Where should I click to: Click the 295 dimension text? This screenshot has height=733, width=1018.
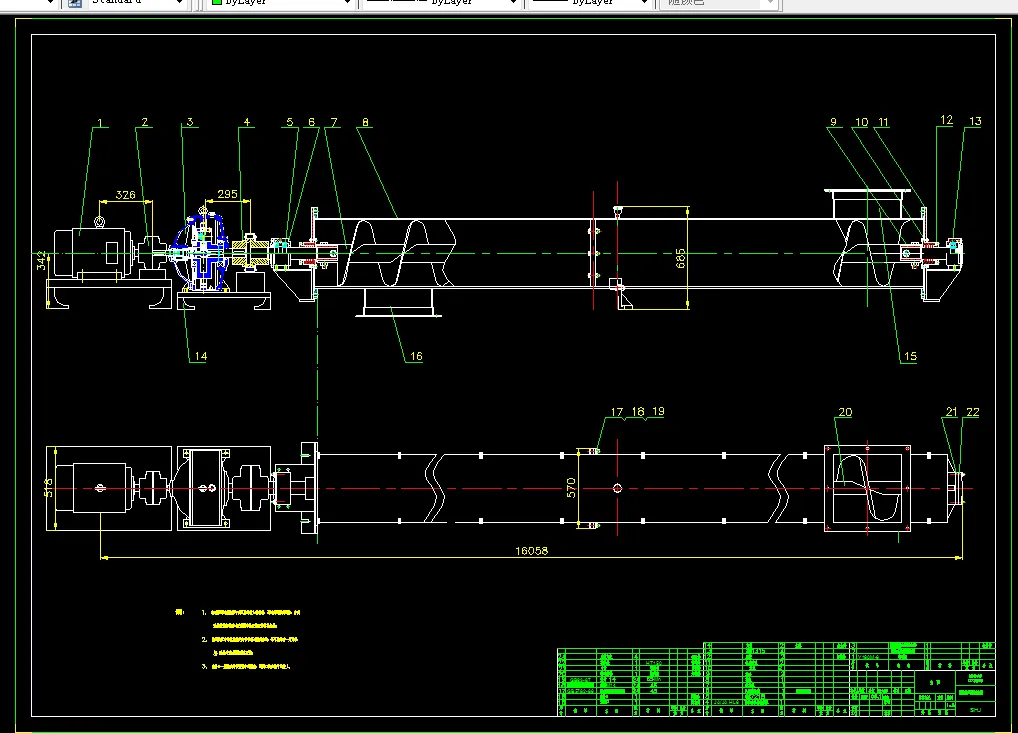tap(227, 194)
